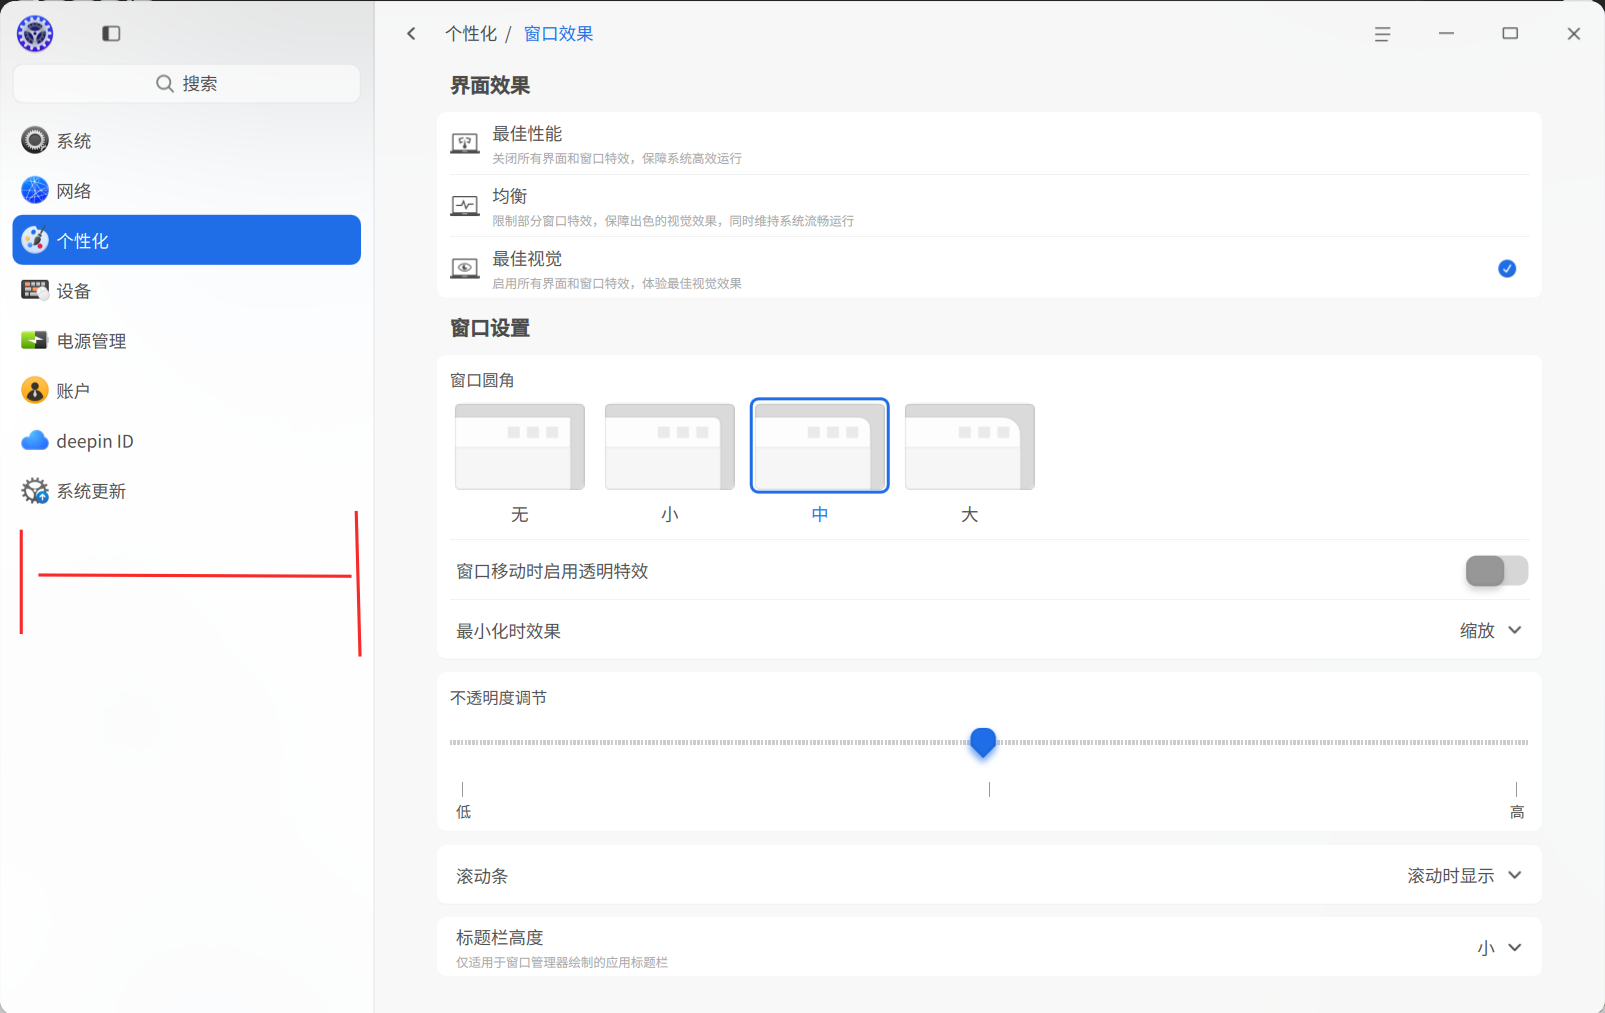Click the search magnifier icon
The image size is (1605, 1013).
click(x=165, y=84)
